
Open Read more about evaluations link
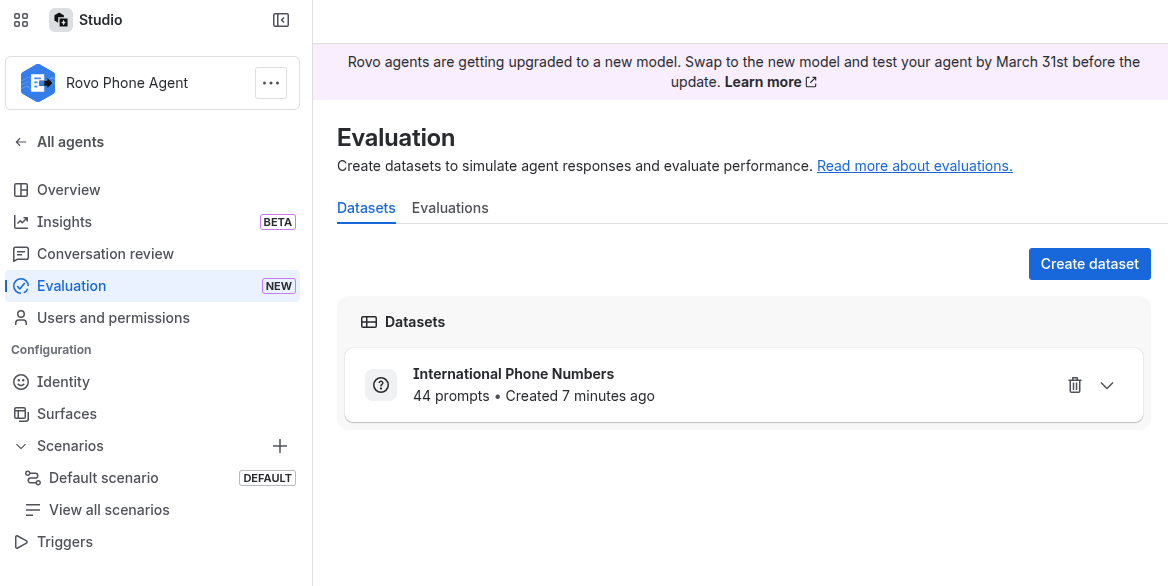(x=915, y=166)
